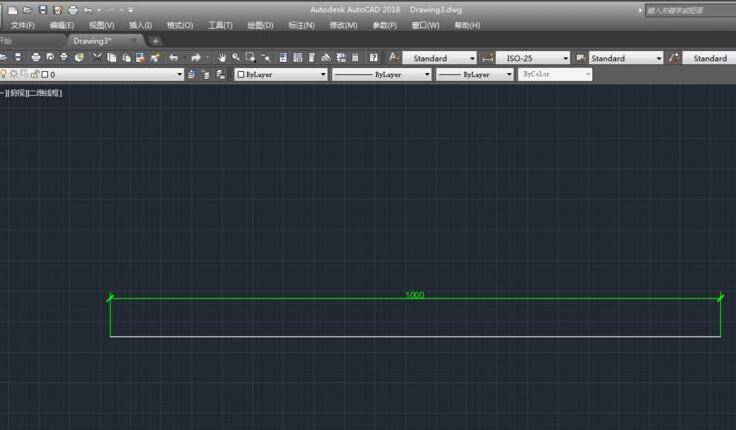The width and height of the screenshot is (736, 430).
Task: Open the layer 0 dropdown list
Action: (180, 74)
